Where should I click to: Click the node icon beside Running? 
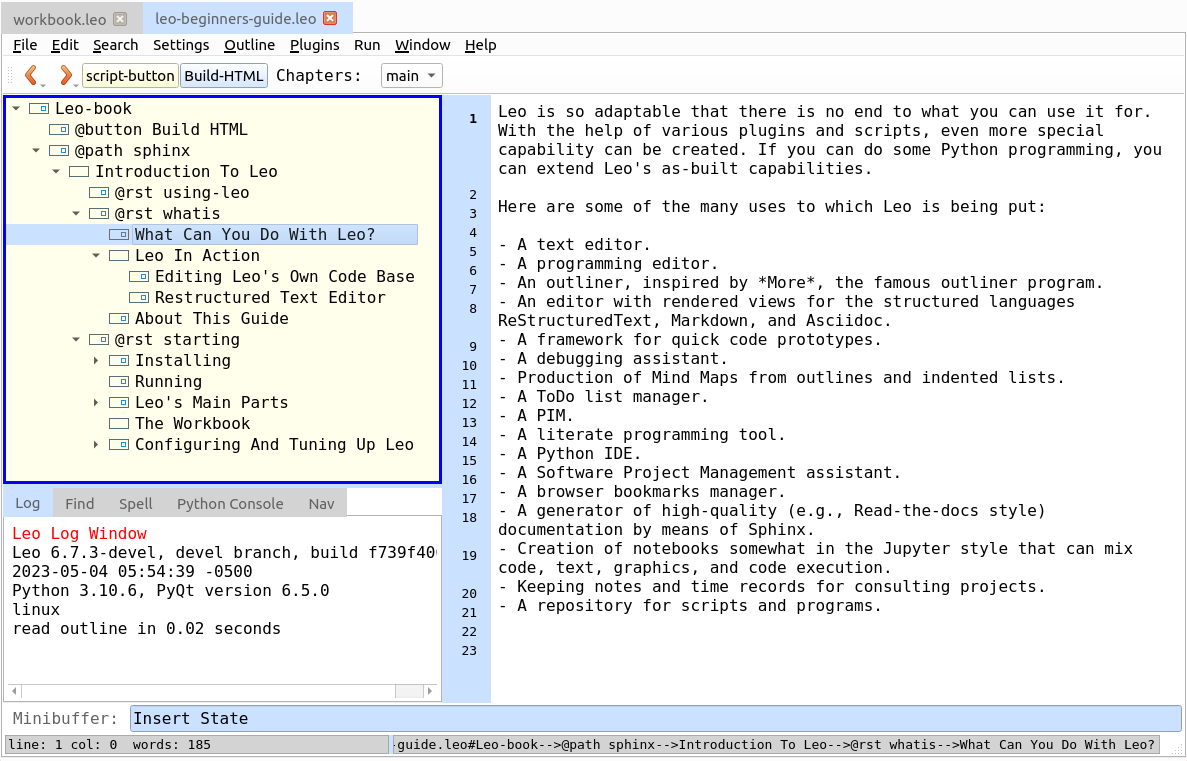(119, 382)
